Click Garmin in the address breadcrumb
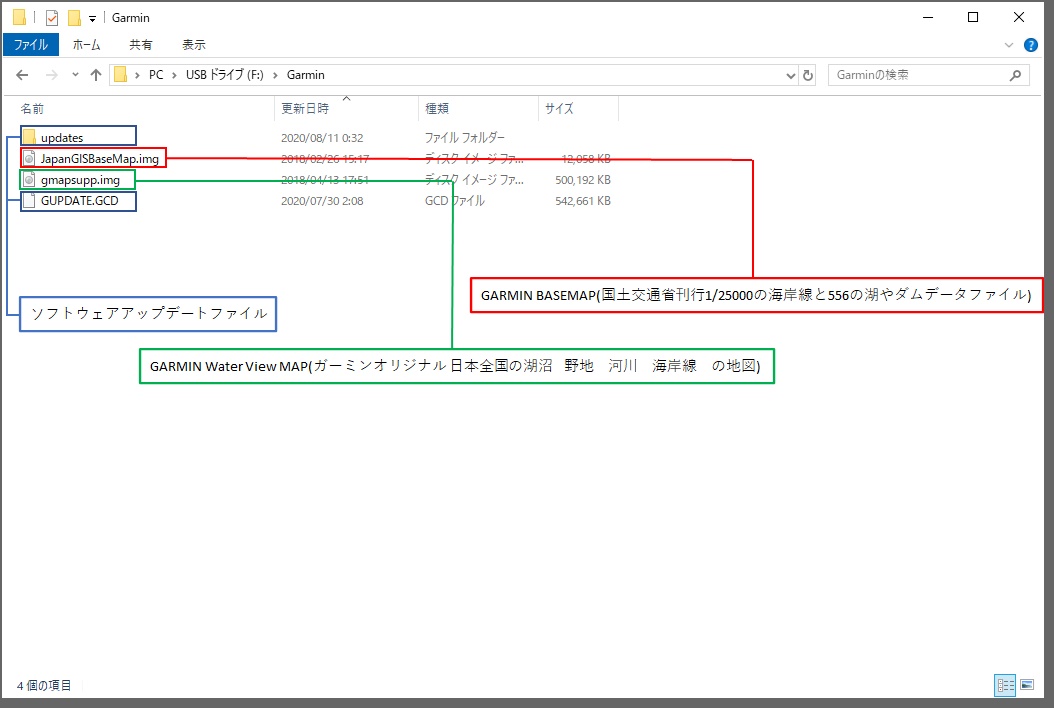The height and width of the screenshot is (708, 1054). [x=306, y=75]
